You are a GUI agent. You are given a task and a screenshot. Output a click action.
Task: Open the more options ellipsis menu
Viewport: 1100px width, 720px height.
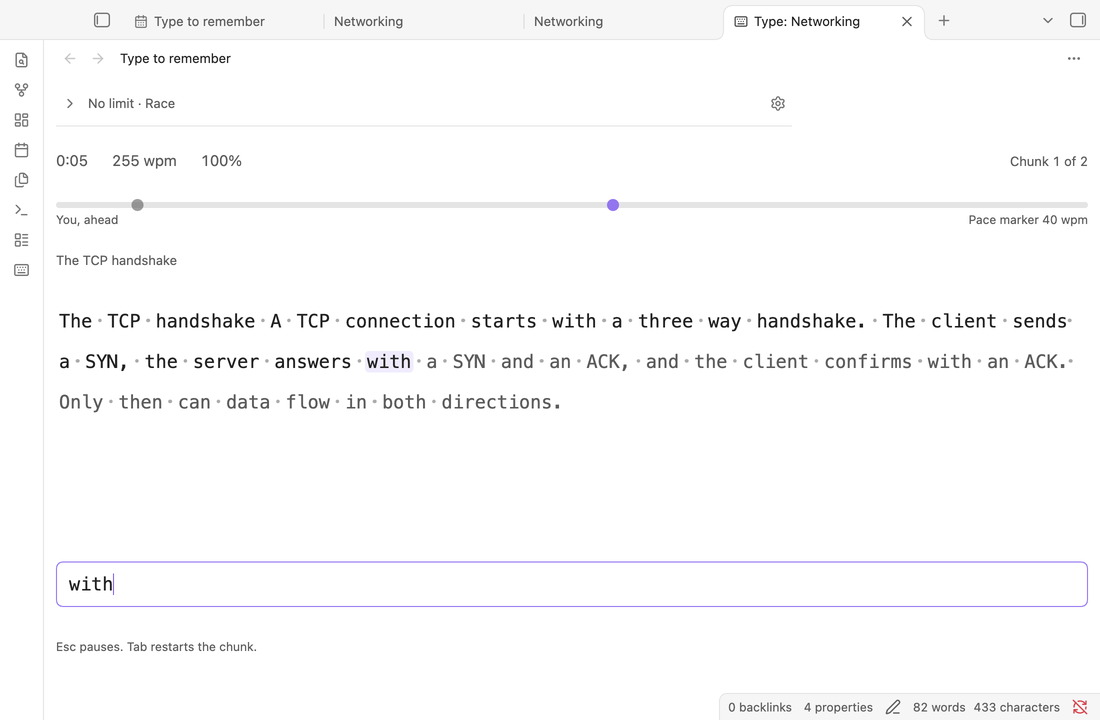1073,58
